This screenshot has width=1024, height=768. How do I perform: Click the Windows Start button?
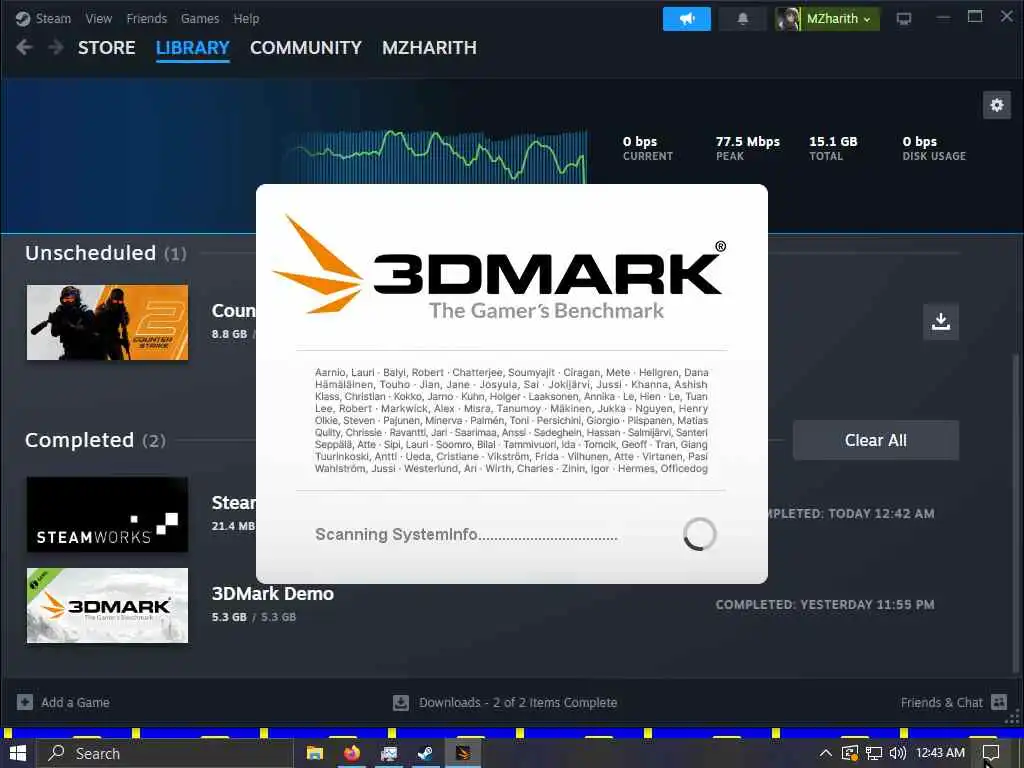point(18,754)
